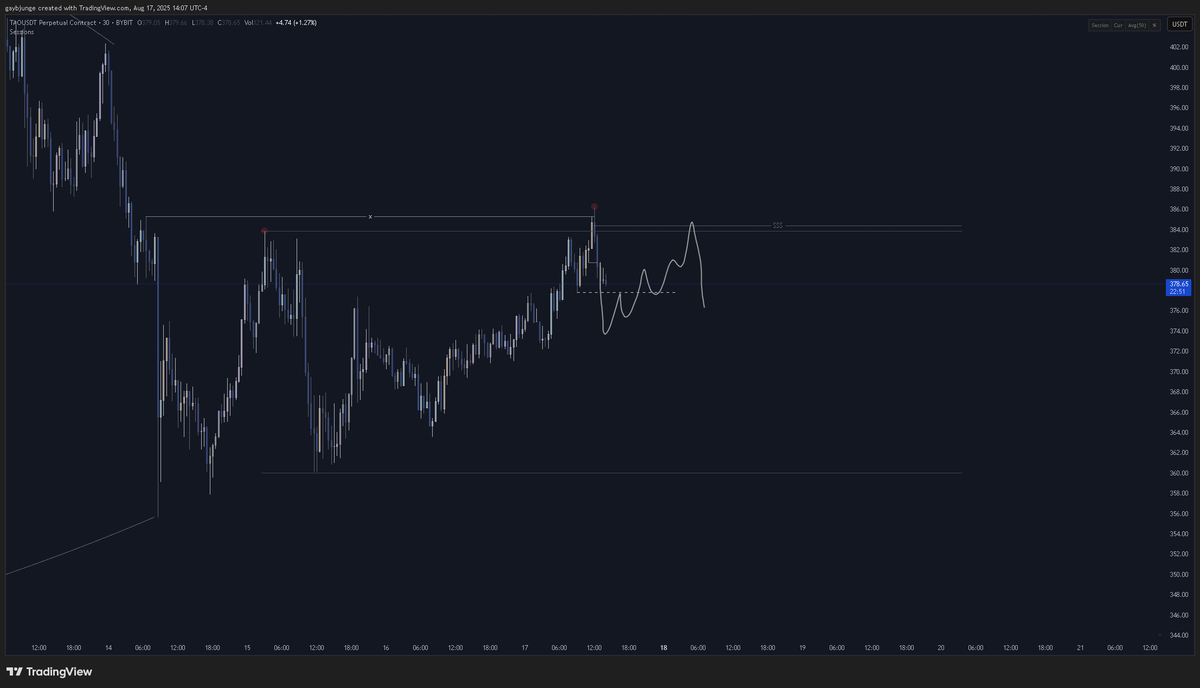Click the 360.00 price axis label
Screen dimensions: 1200x688
pos(1178,473)
